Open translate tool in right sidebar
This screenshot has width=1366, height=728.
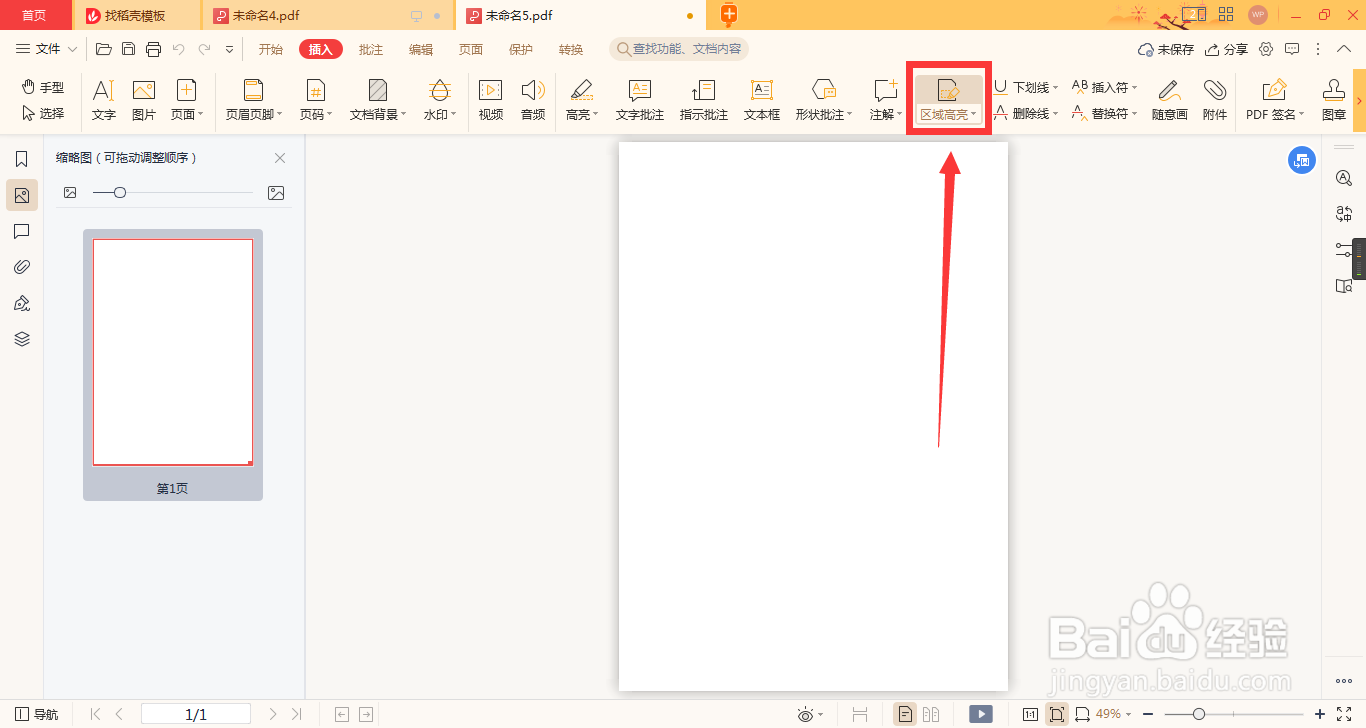pyautogui.click(x=1344, y=213)
